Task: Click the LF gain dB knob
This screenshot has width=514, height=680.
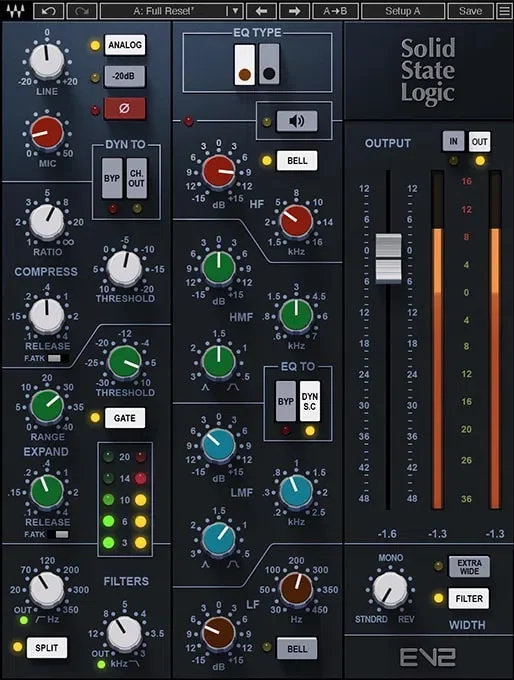Action: [x=219, y=633]
